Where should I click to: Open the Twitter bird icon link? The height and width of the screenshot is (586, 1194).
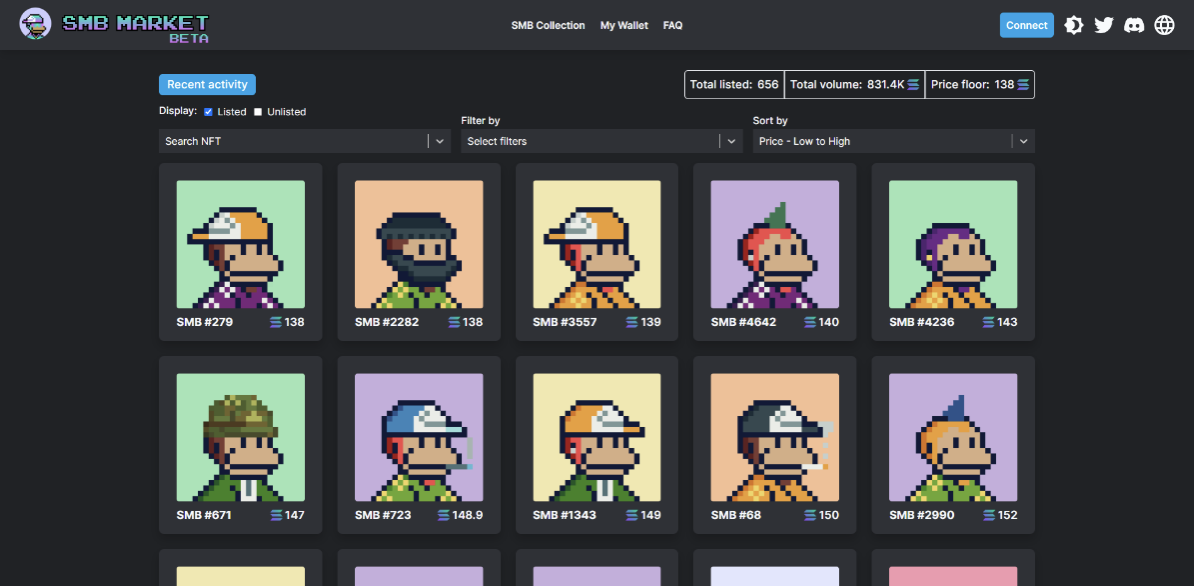(x=1104, y=25)
